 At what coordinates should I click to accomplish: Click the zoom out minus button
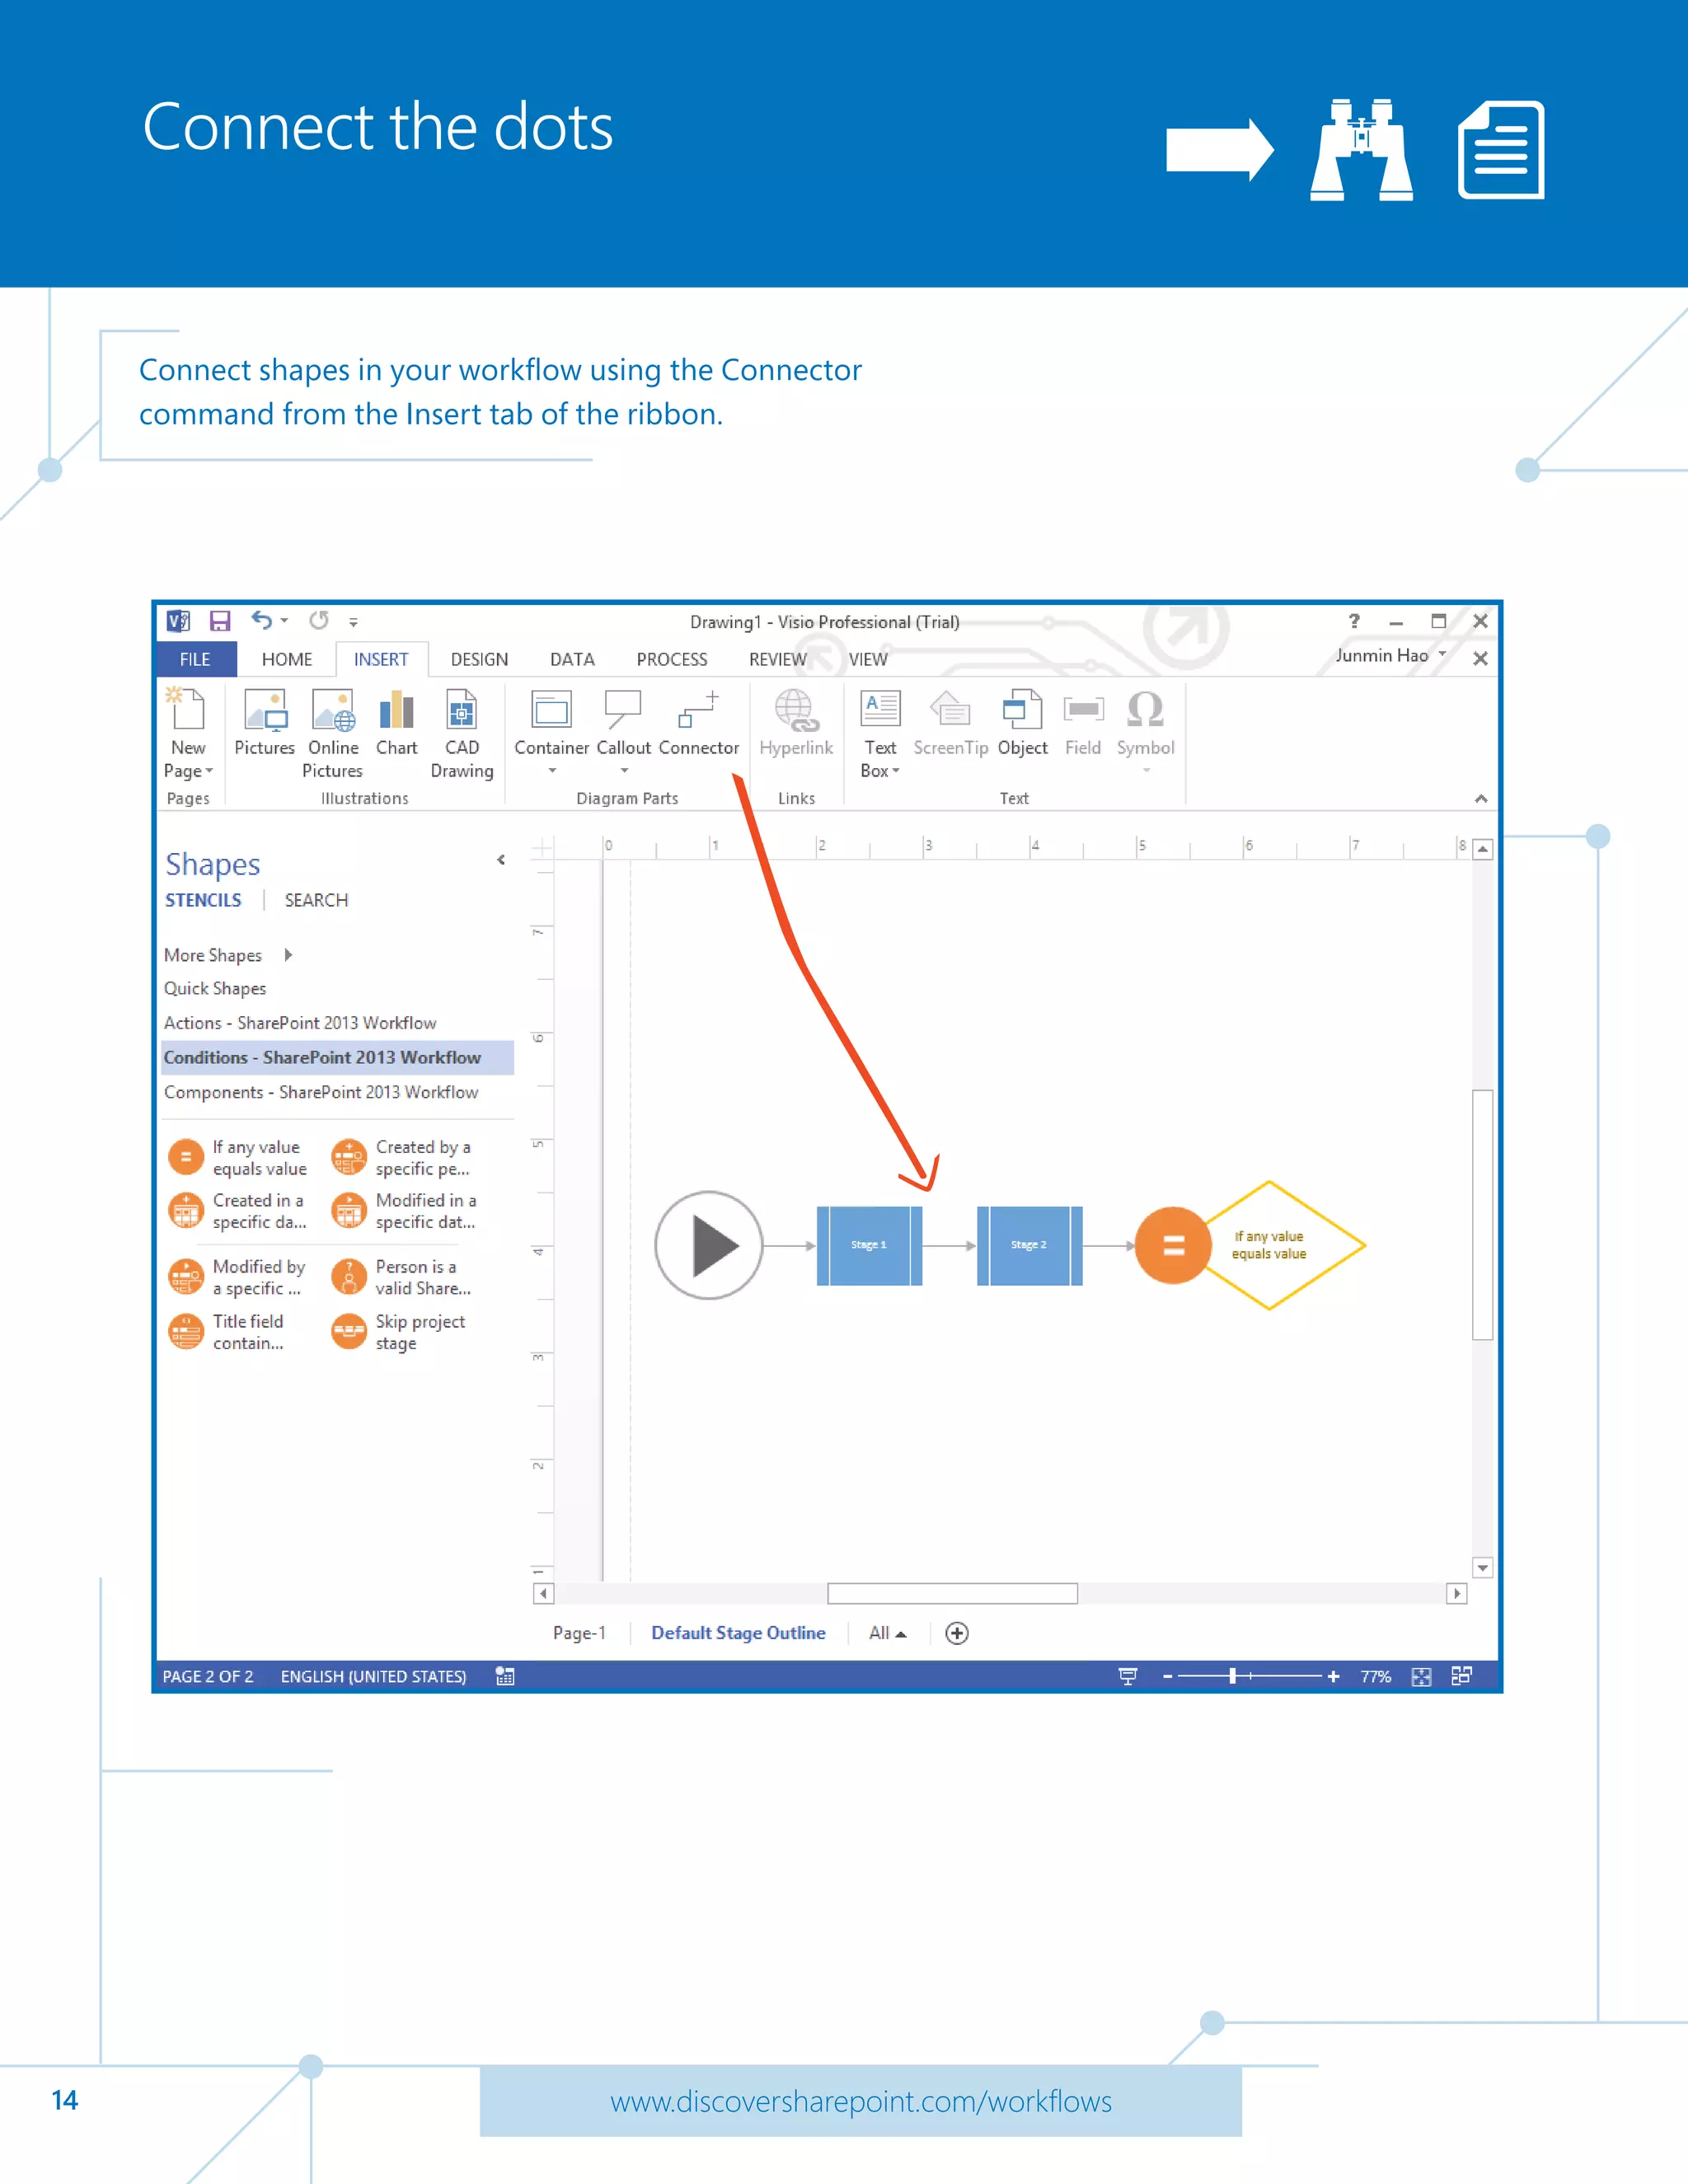click(1167, 1676)
